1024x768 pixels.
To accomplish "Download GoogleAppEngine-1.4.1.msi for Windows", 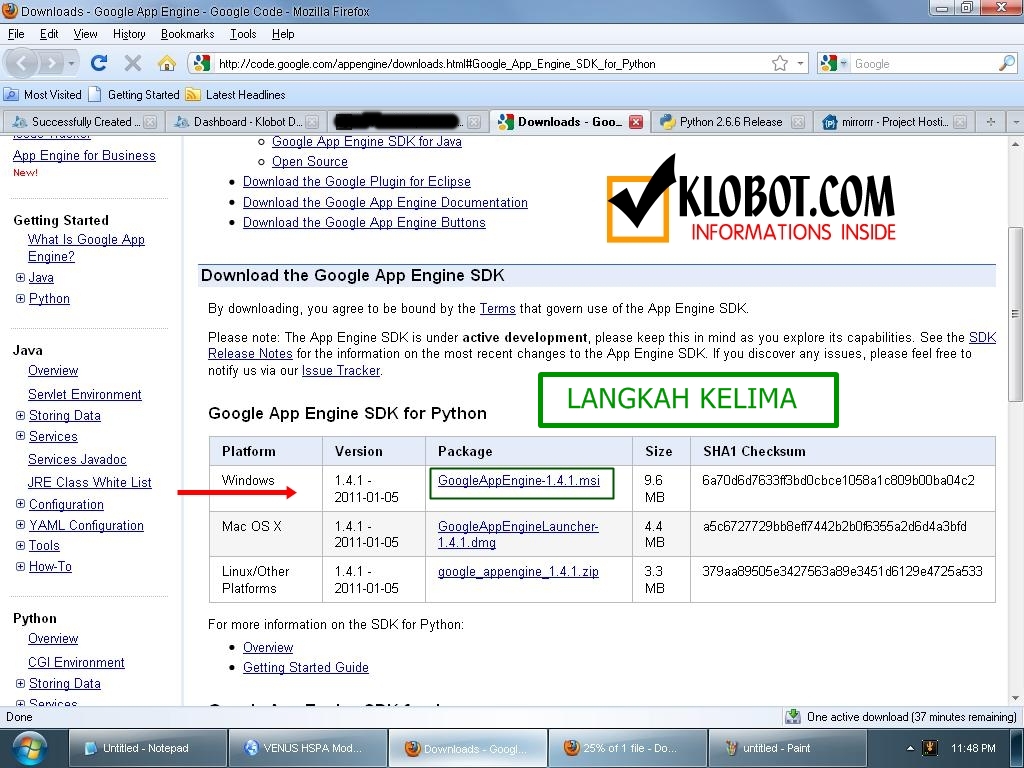I will [x=519, y=481].
